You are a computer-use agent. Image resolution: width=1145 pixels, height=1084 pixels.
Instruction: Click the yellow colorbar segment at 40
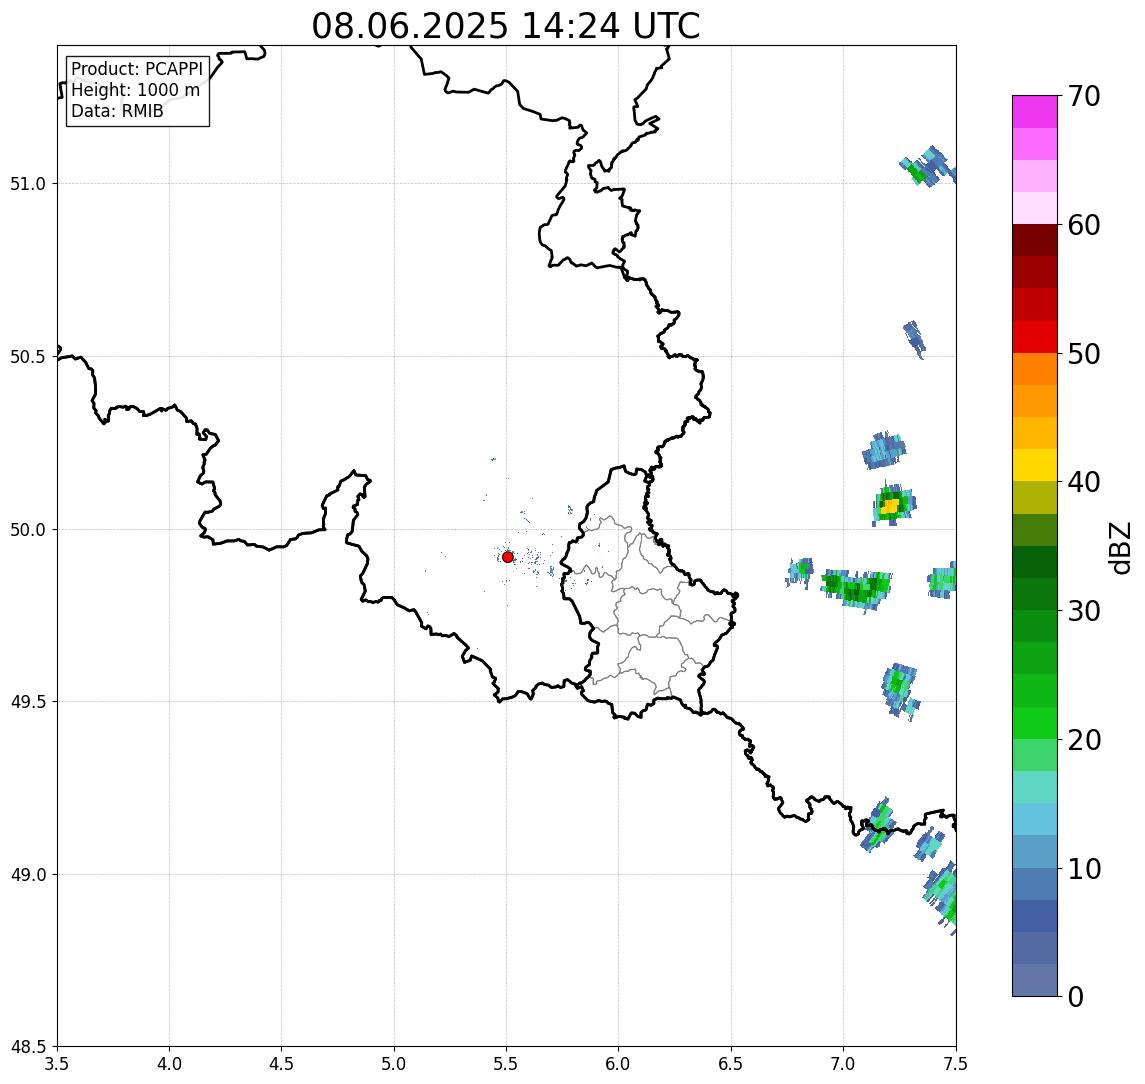click(x=1035, y=466)
